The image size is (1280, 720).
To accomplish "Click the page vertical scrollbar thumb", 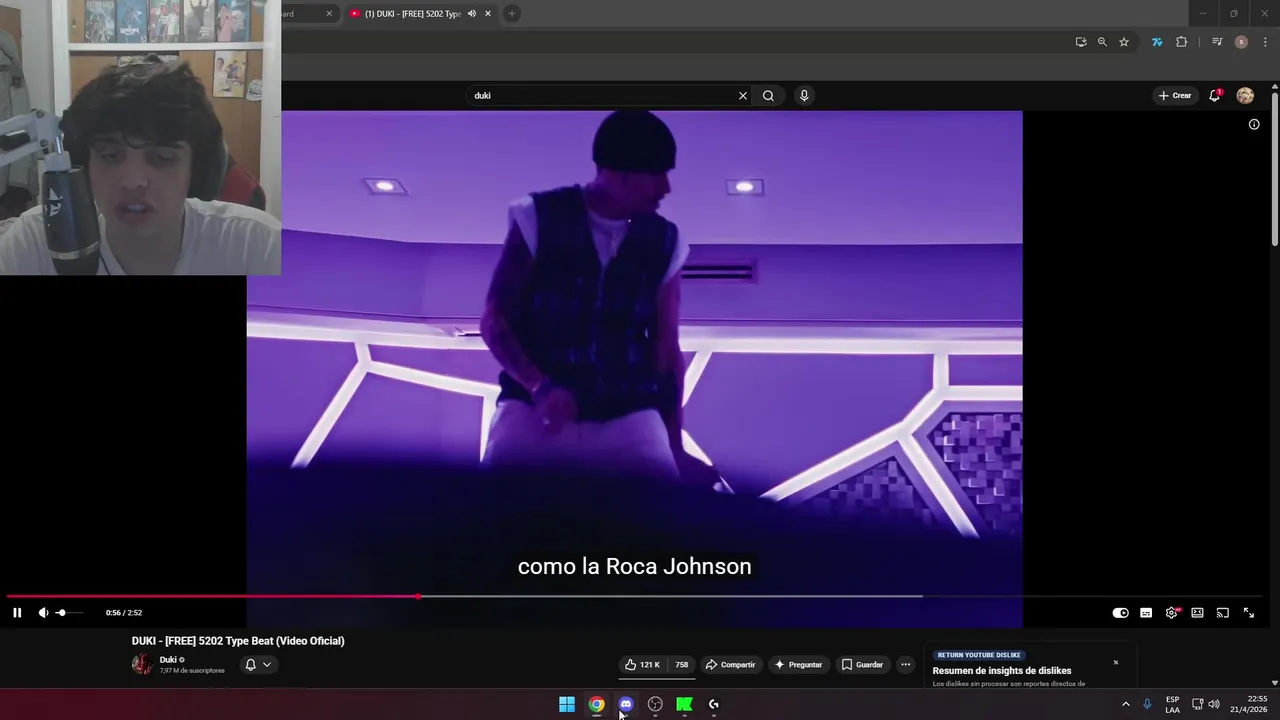I will tap(1275, 168).
